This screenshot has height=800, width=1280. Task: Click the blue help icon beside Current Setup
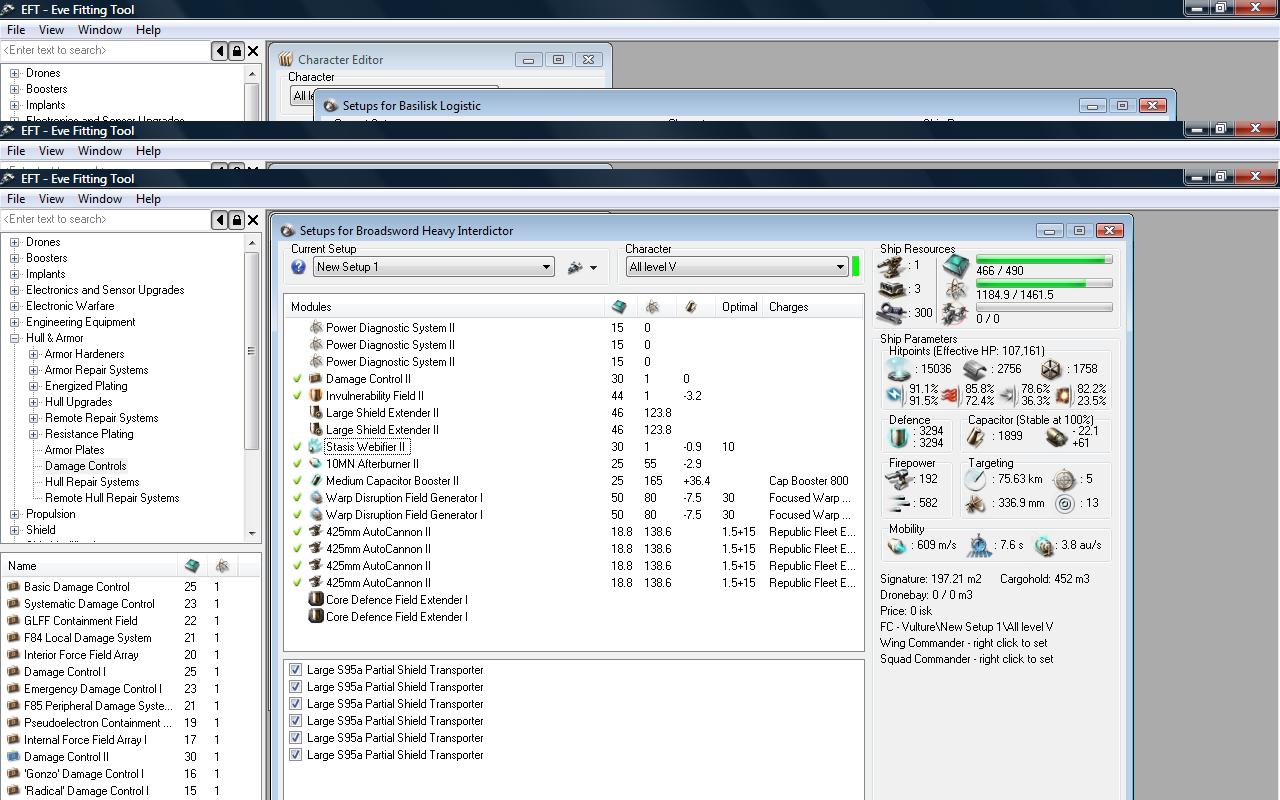point(298,267)
